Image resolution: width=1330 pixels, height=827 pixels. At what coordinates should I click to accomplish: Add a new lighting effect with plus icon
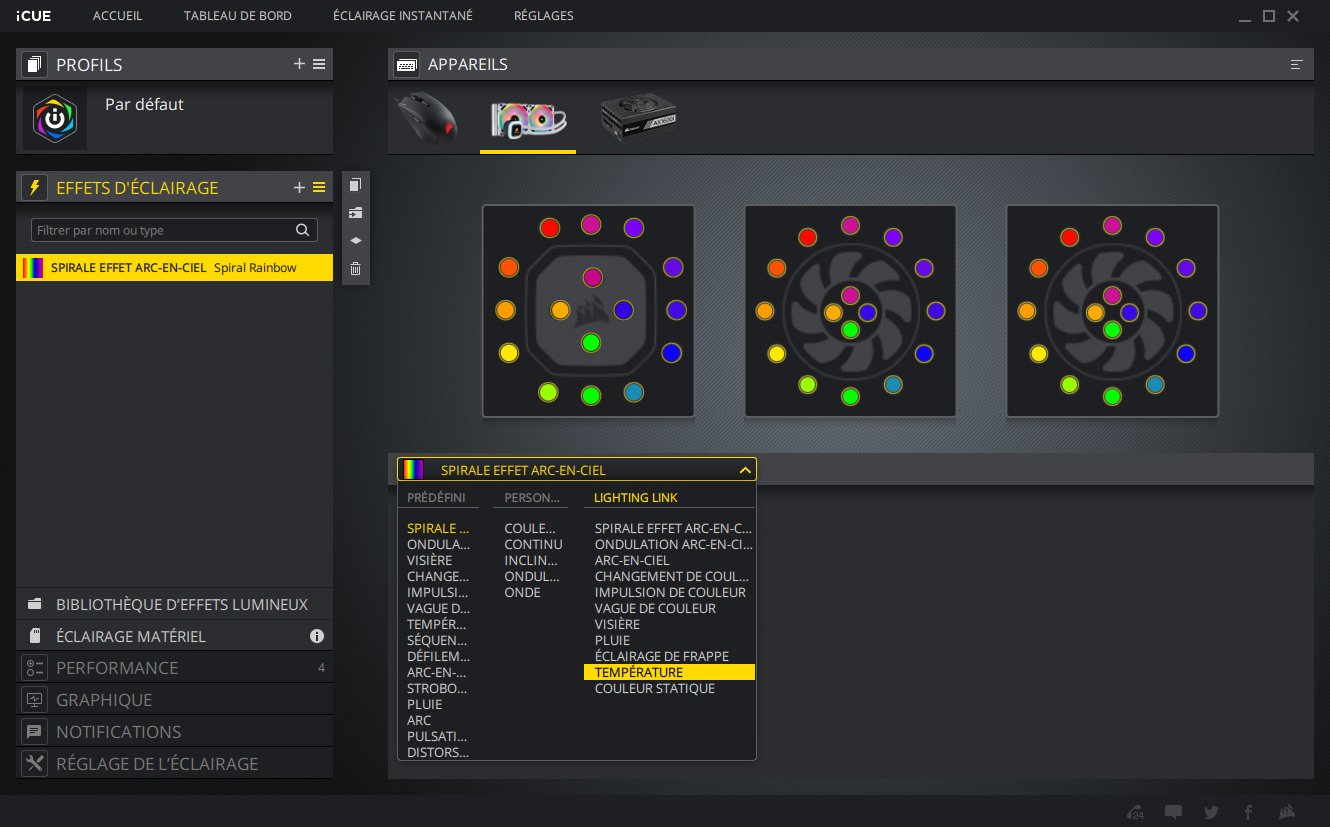(x=299, y=187)
